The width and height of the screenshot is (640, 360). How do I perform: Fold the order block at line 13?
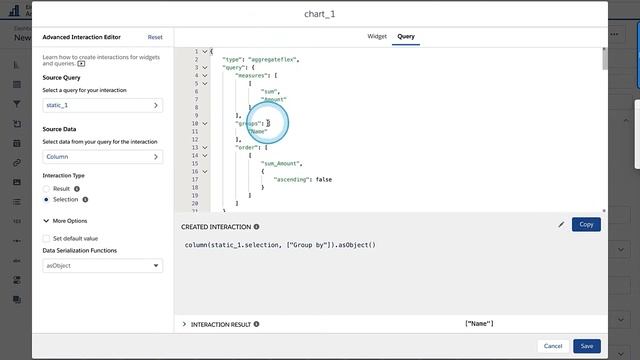click(205, 148)
